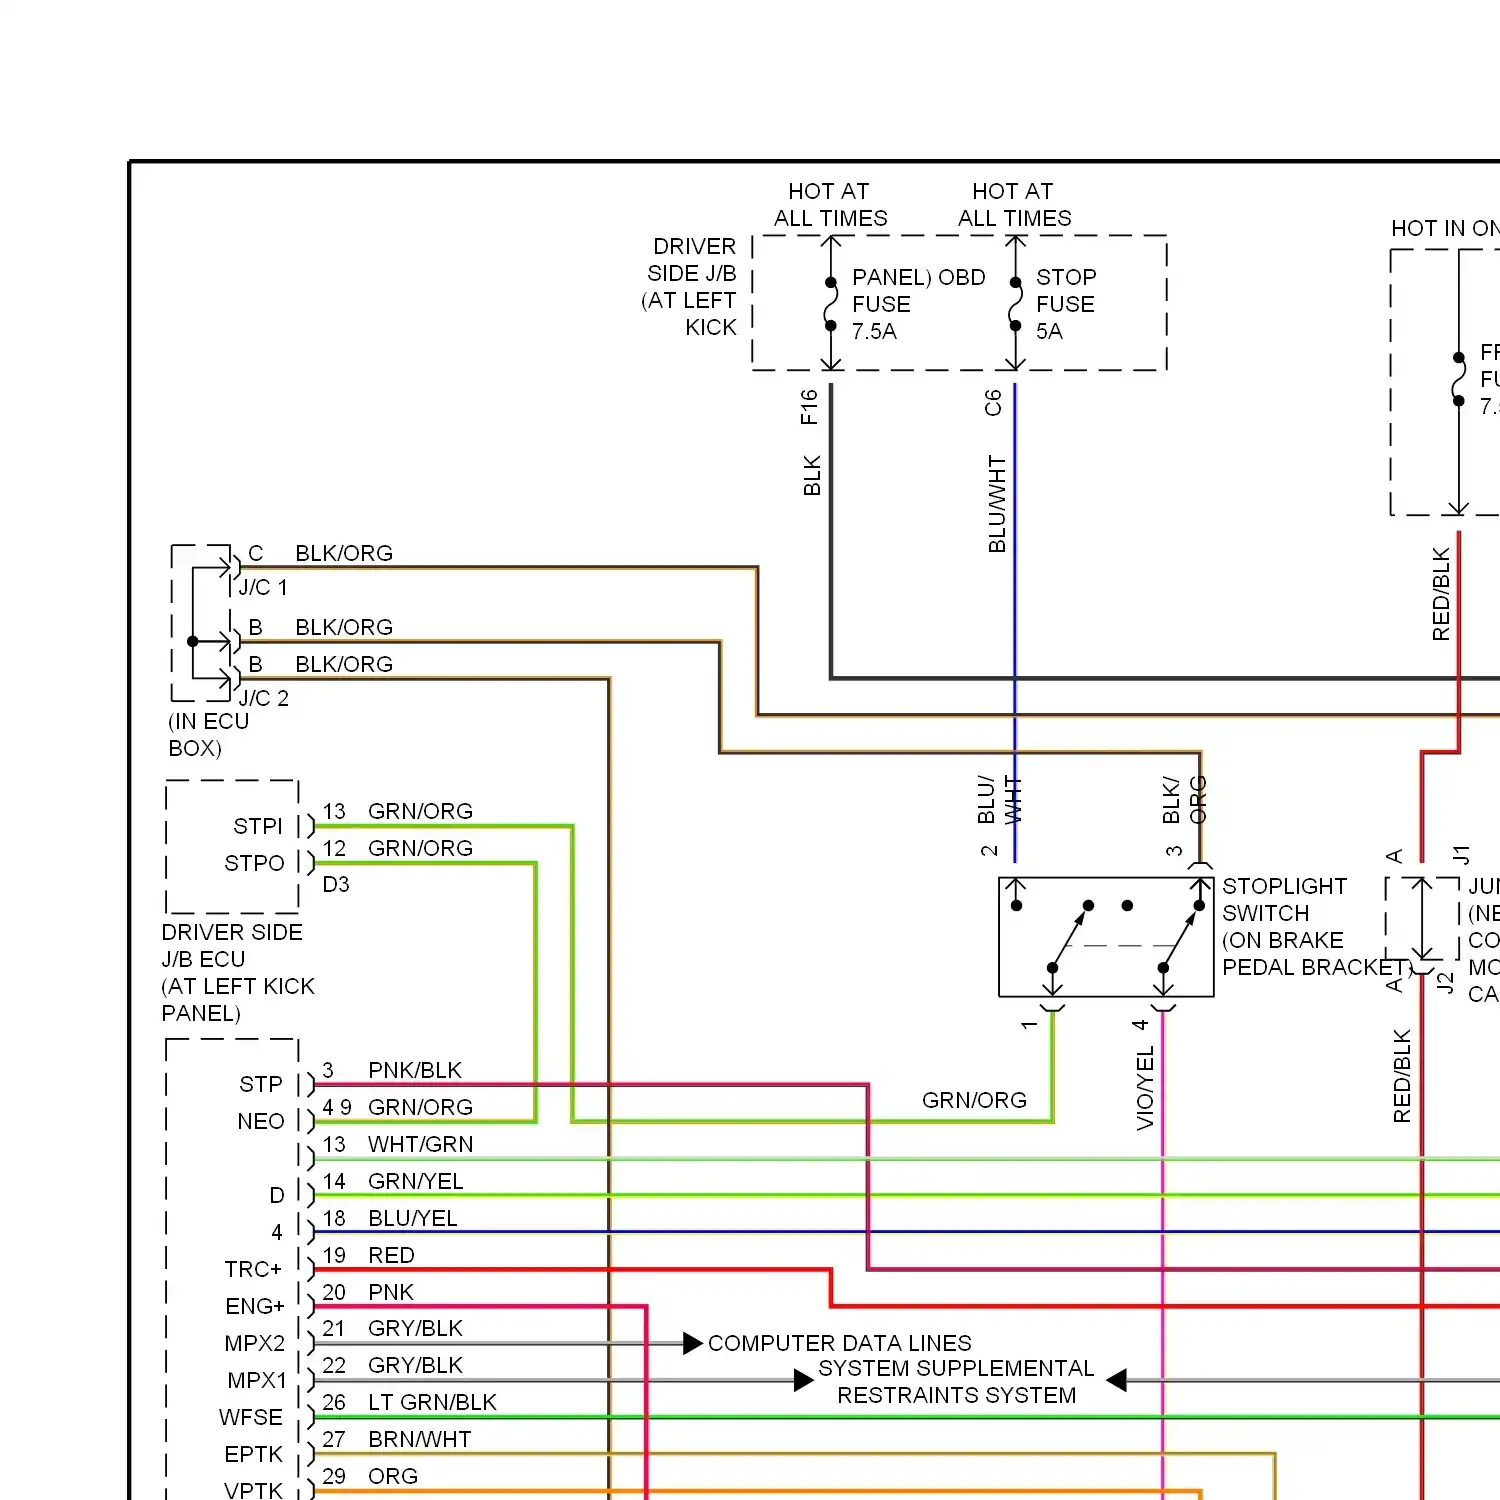Viewport: 1500px width, 1500px height.
Task: Click the J2 connector label
Action: point(1446,983)
